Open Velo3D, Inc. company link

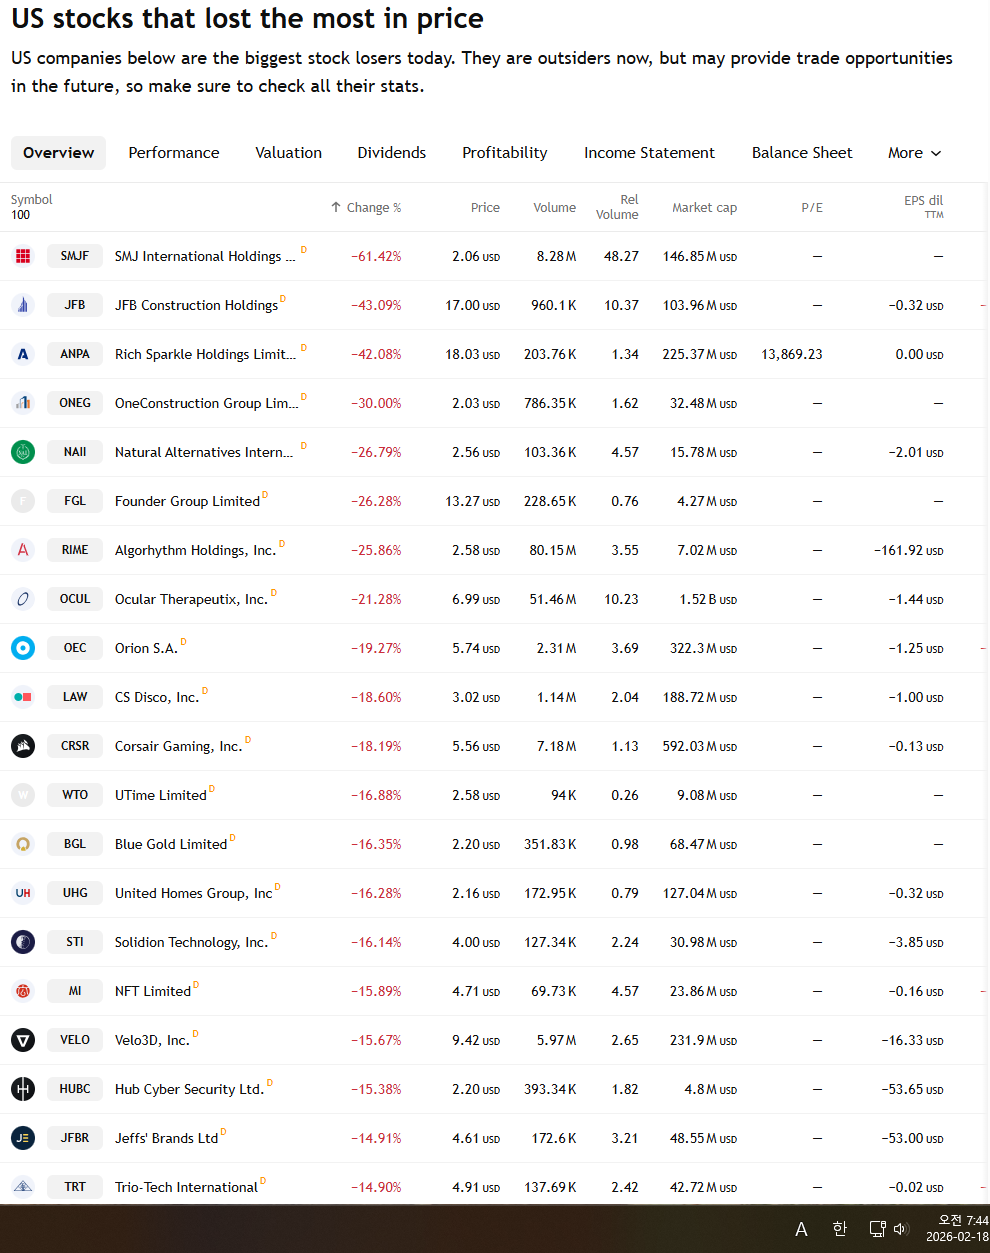click(152, 1041)
